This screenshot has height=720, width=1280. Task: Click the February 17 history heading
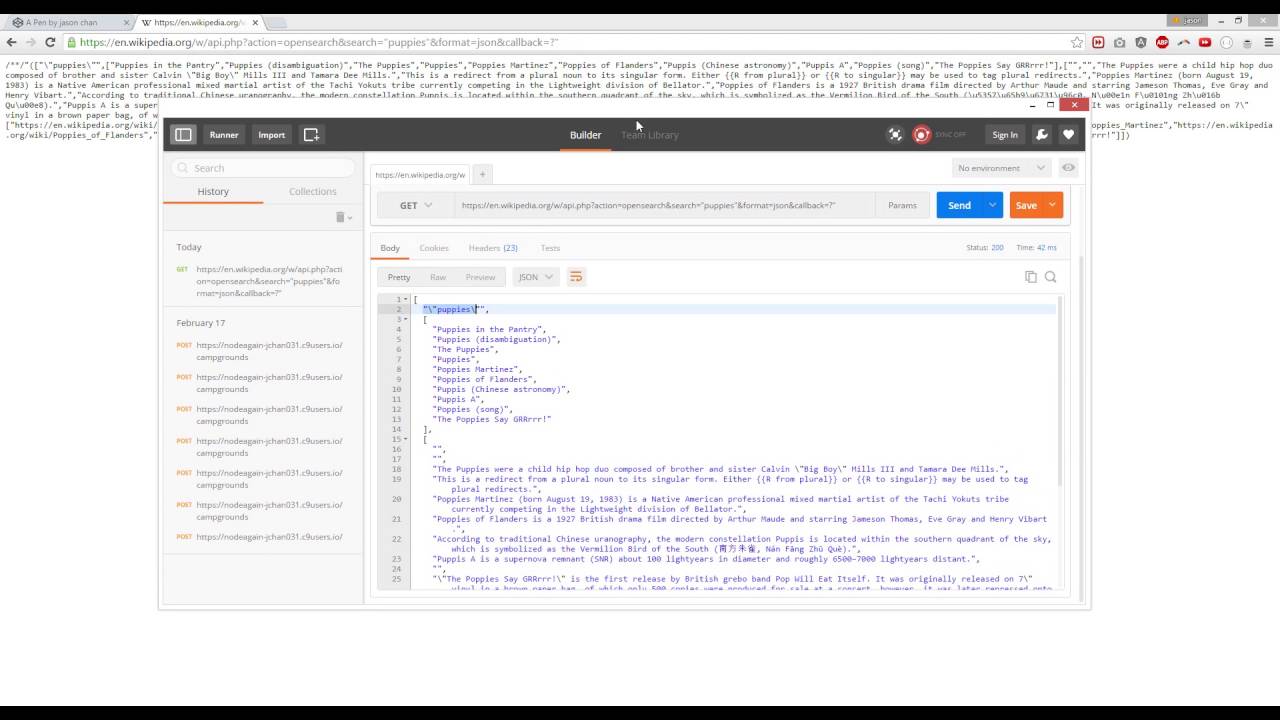click(201, 323)
